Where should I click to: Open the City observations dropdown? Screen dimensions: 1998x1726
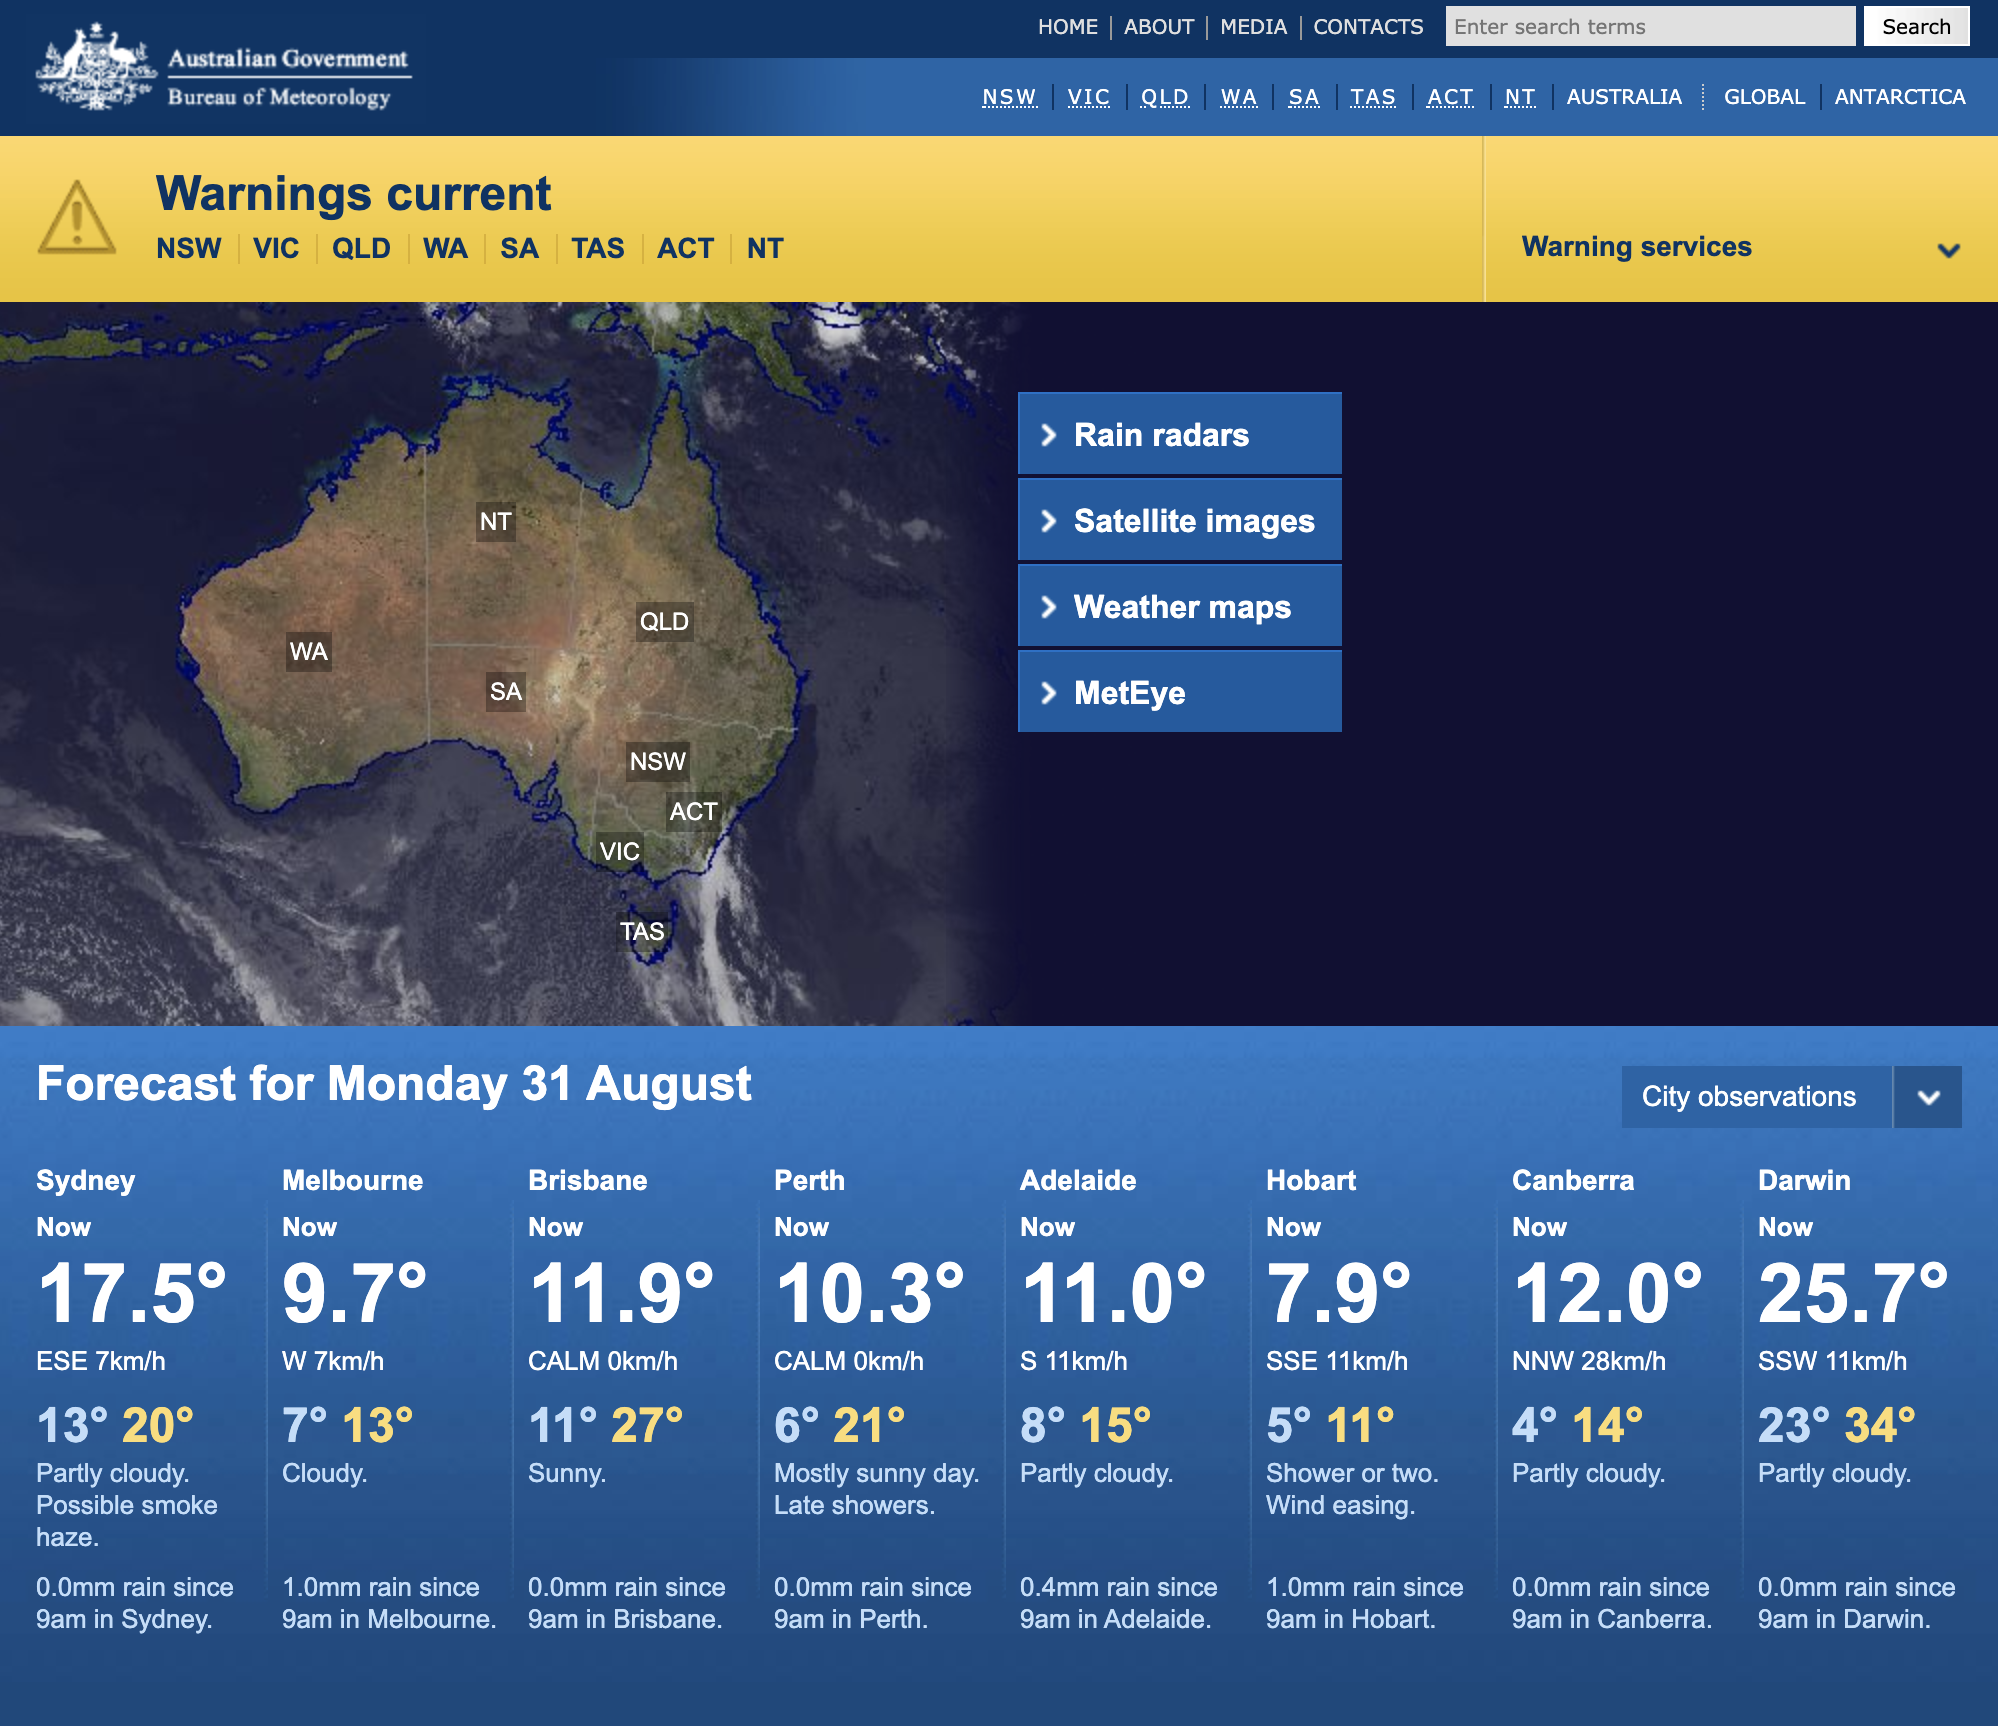pyautogui.click(x=1755, y=1096)
